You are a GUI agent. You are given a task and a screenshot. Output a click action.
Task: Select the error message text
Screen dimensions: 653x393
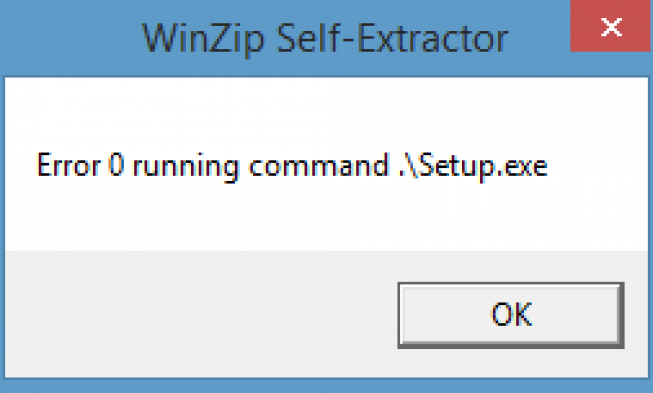[292, 167]
